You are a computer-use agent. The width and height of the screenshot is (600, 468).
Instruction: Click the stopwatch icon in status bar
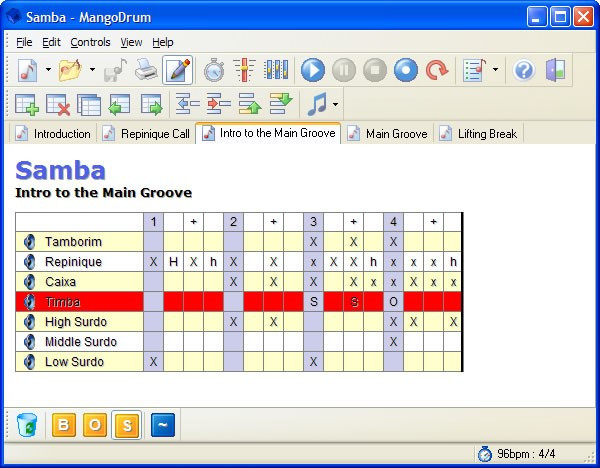tap(485, 454)
